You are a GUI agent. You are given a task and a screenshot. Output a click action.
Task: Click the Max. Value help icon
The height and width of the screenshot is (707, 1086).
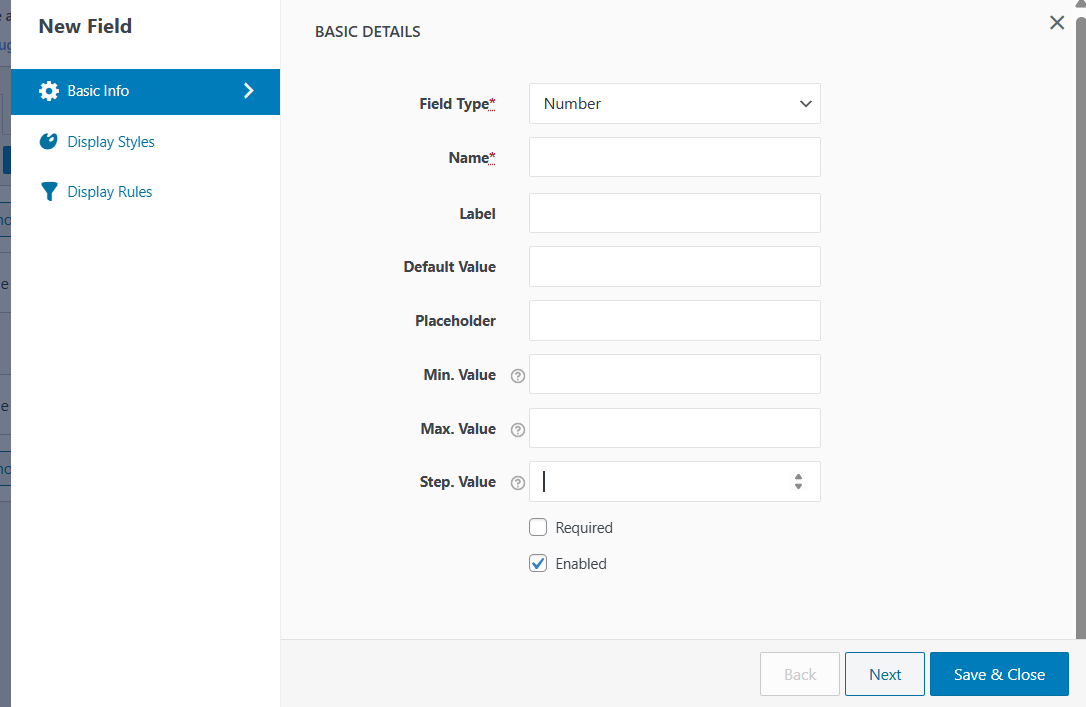click(517, 430)
